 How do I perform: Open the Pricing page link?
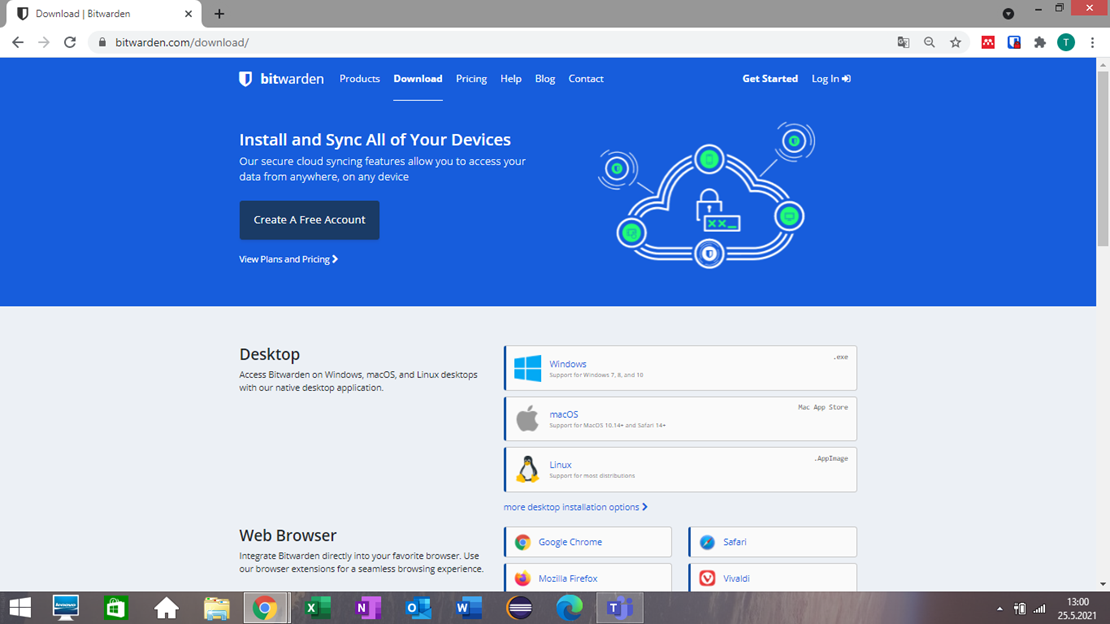[x=471, y=79]
